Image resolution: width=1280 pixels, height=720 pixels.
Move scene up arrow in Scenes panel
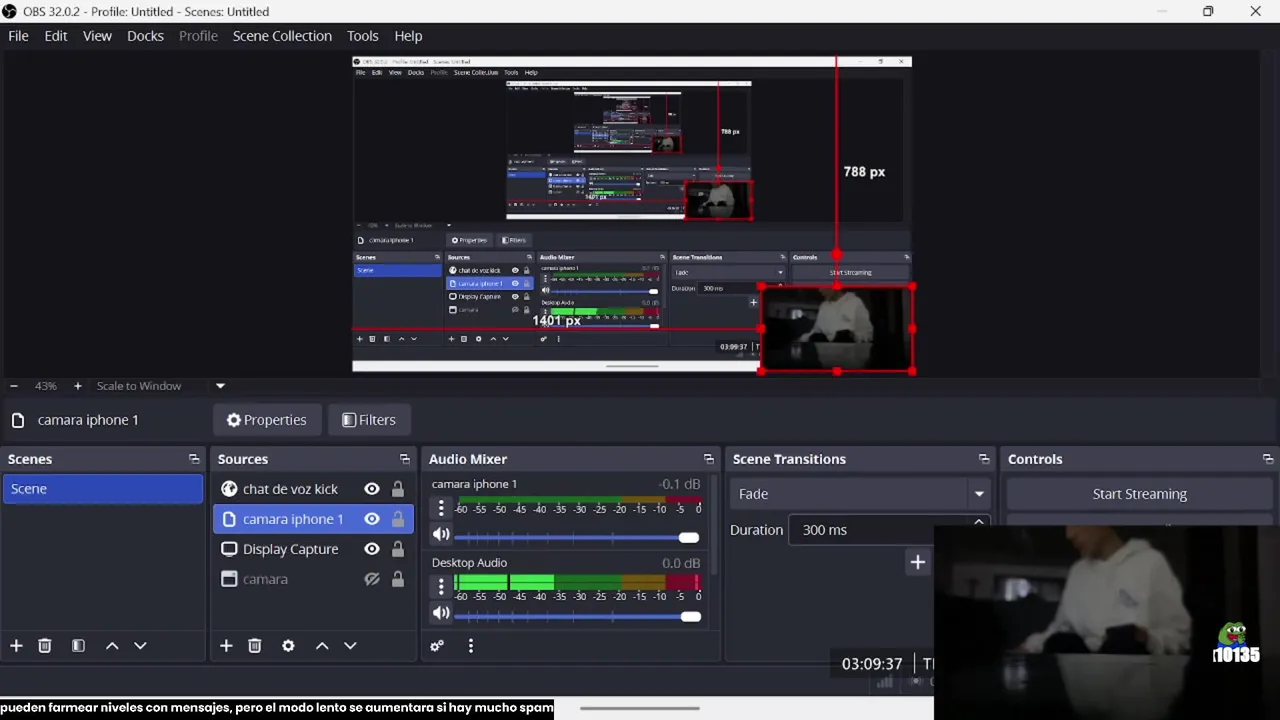tap(112, 646)
